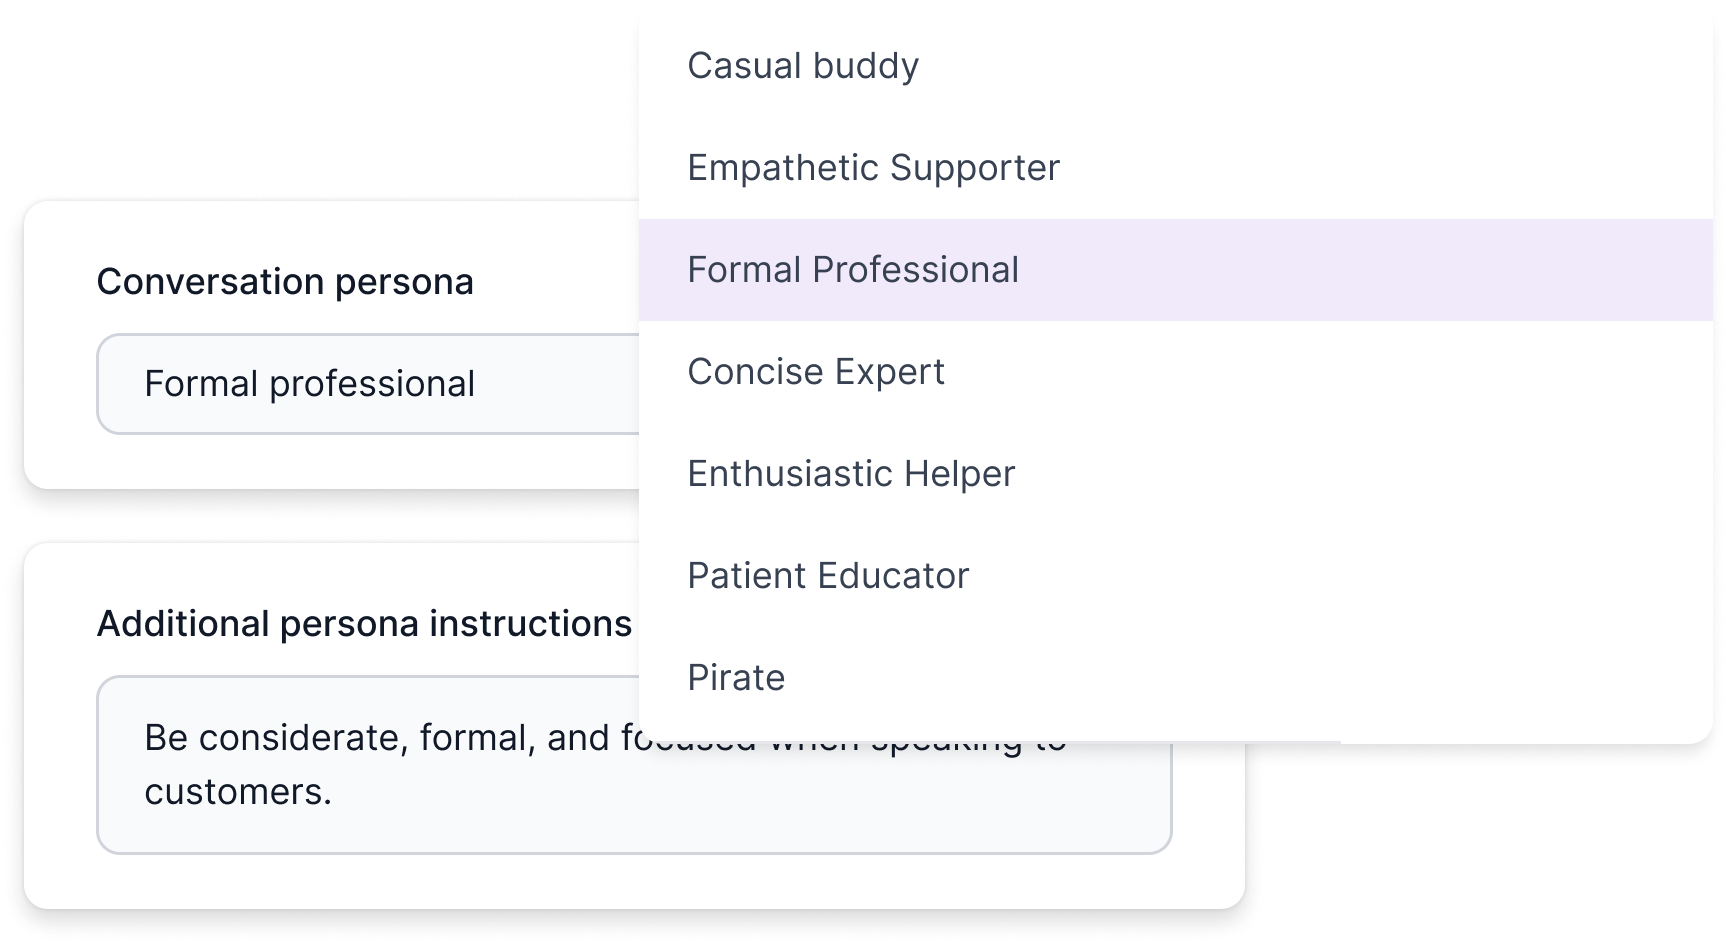
Task: Place cursor on the word 'customers.'
Action: [x=237, y=792]
